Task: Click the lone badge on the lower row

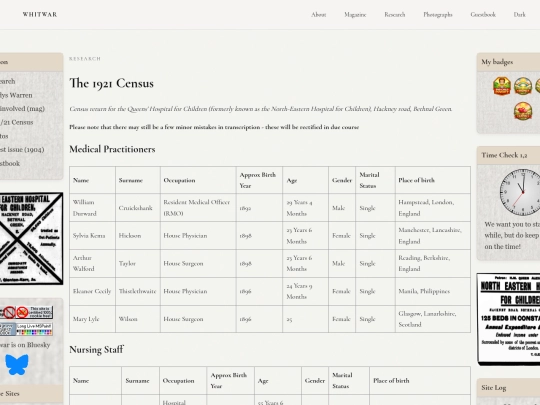Action: (523, 111)
